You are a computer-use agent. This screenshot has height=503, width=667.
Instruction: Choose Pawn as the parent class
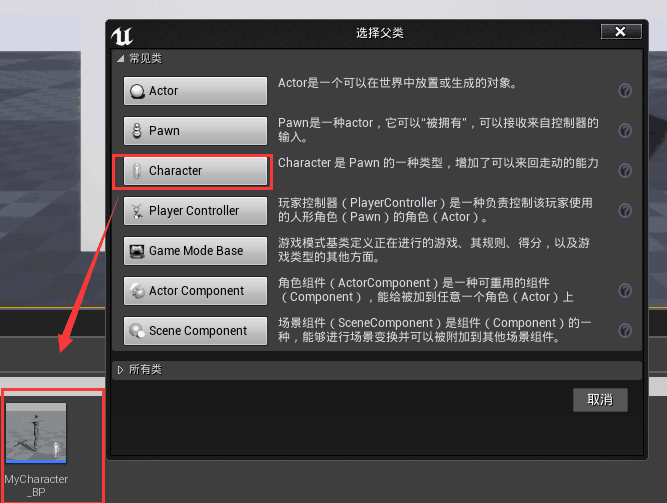tap(195, 131)
